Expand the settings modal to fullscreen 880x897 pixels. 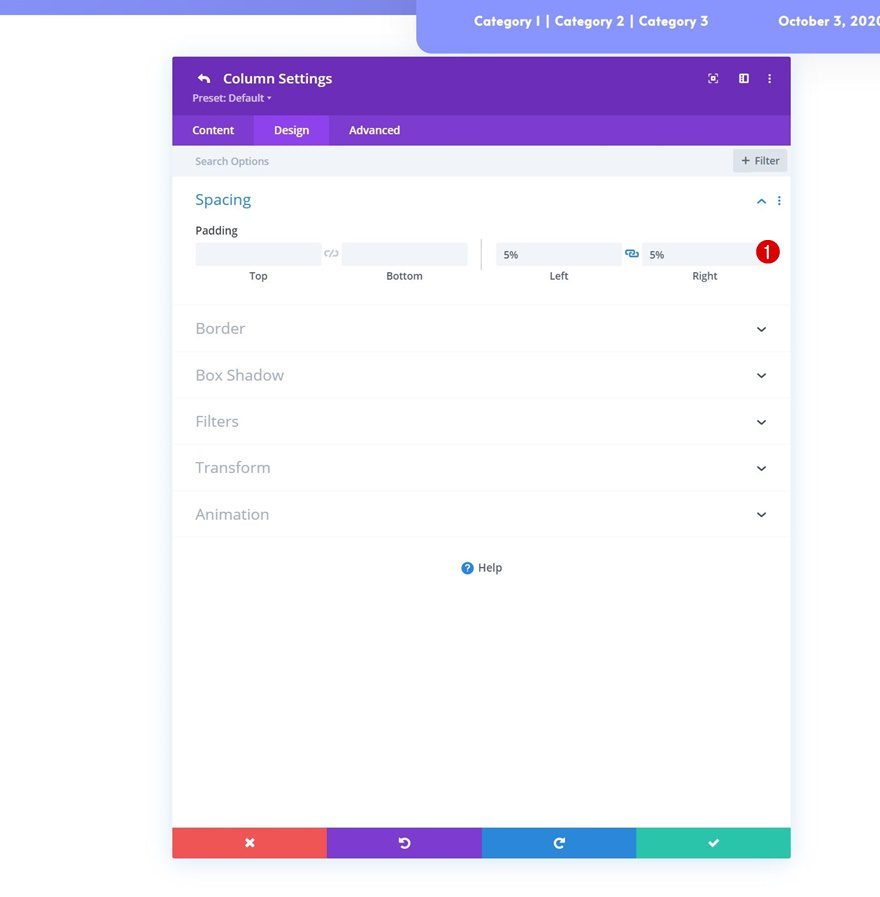[x=713, y=77]
